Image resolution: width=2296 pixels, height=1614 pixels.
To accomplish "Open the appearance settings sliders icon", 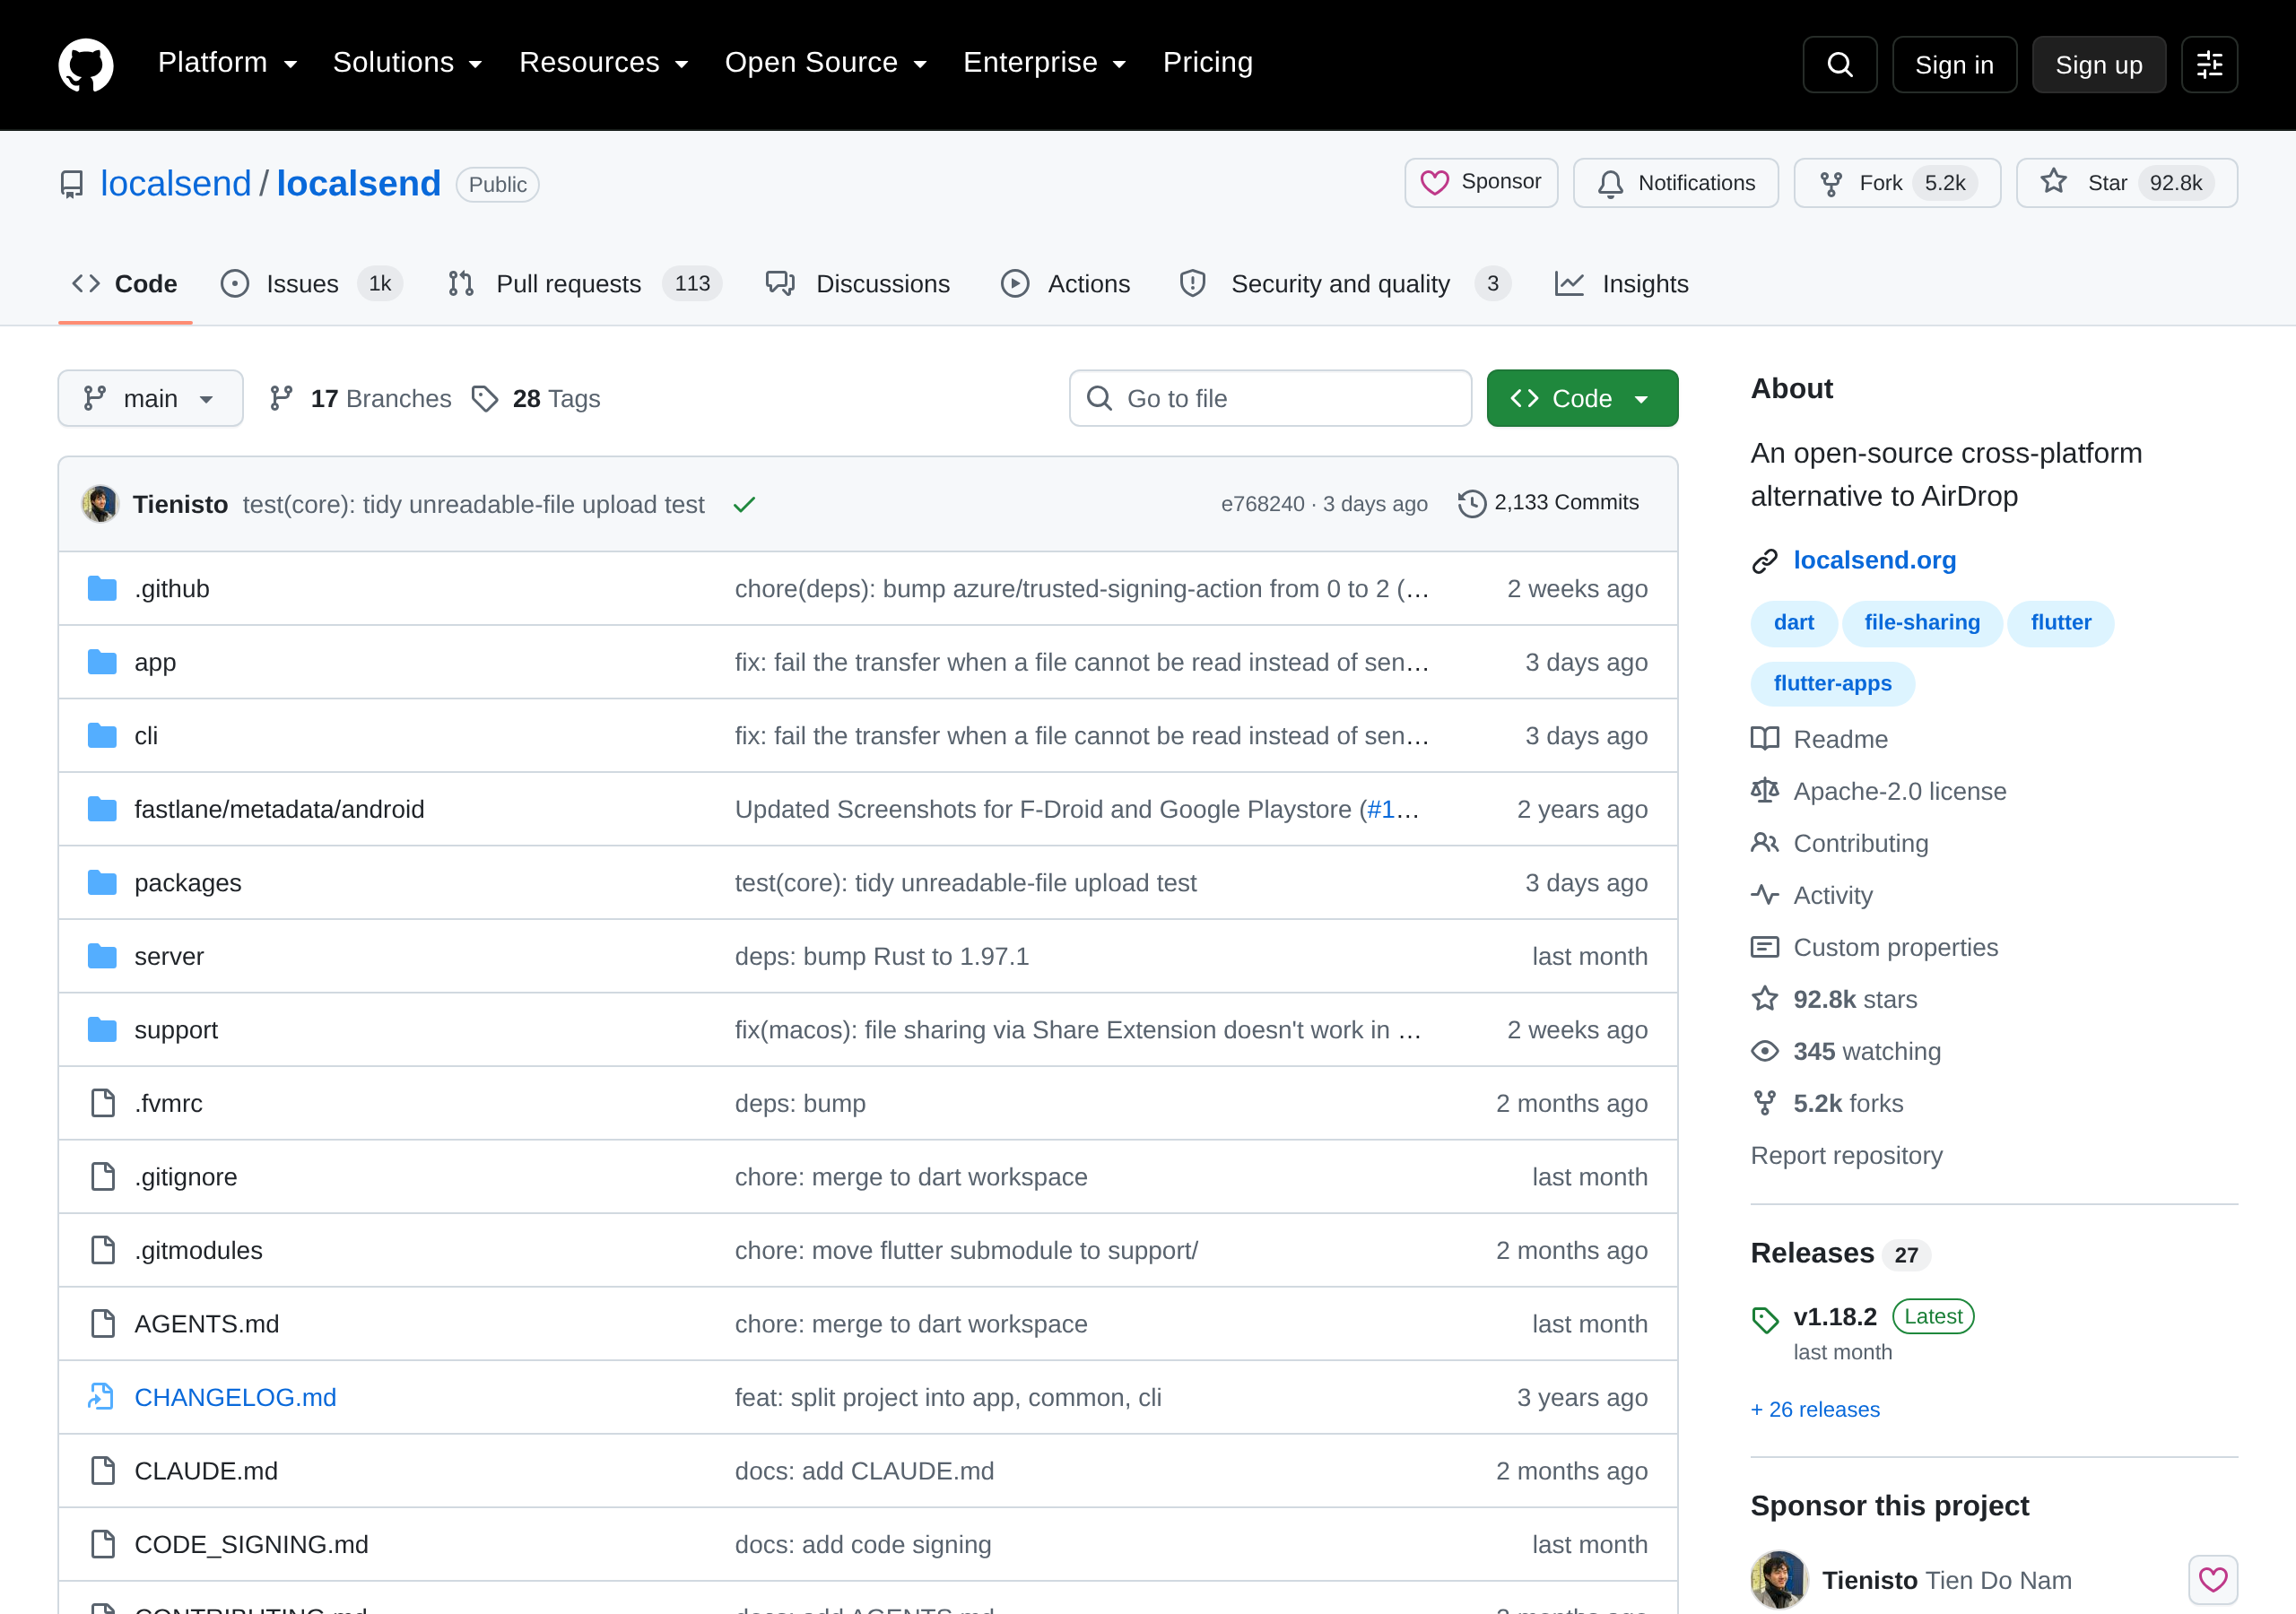I will tap(2209, 64).
